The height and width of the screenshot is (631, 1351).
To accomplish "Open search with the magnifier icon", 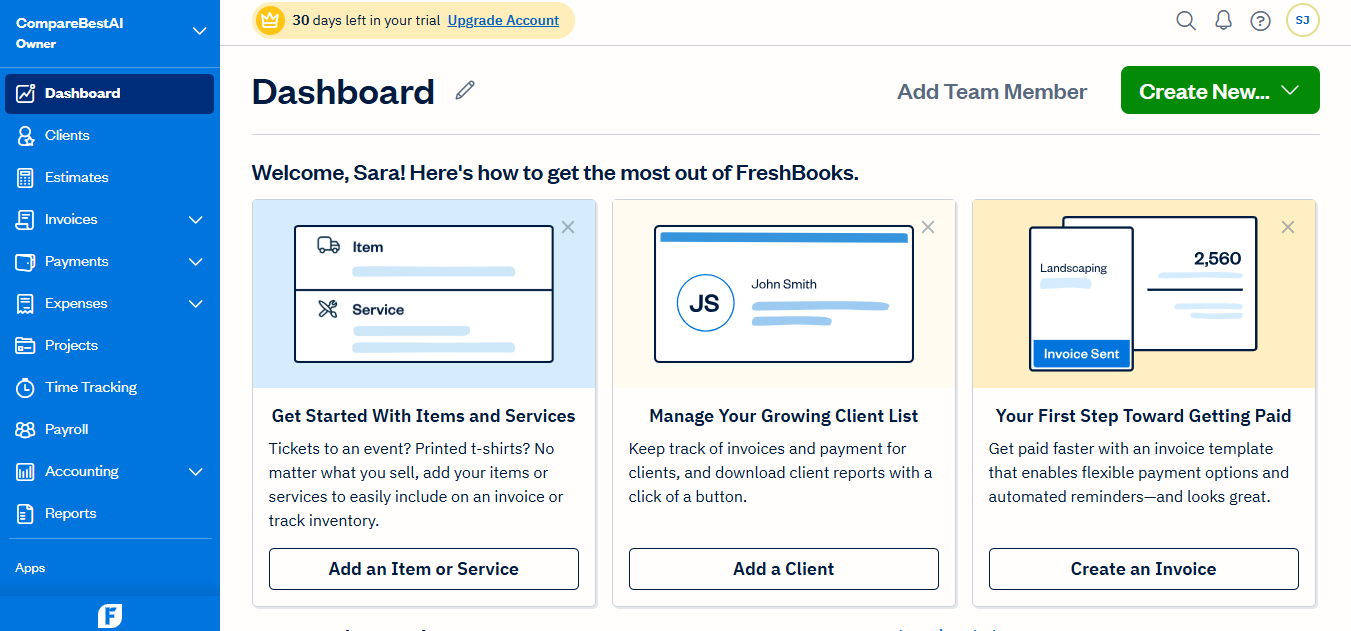I will [x=1186, y=20].
